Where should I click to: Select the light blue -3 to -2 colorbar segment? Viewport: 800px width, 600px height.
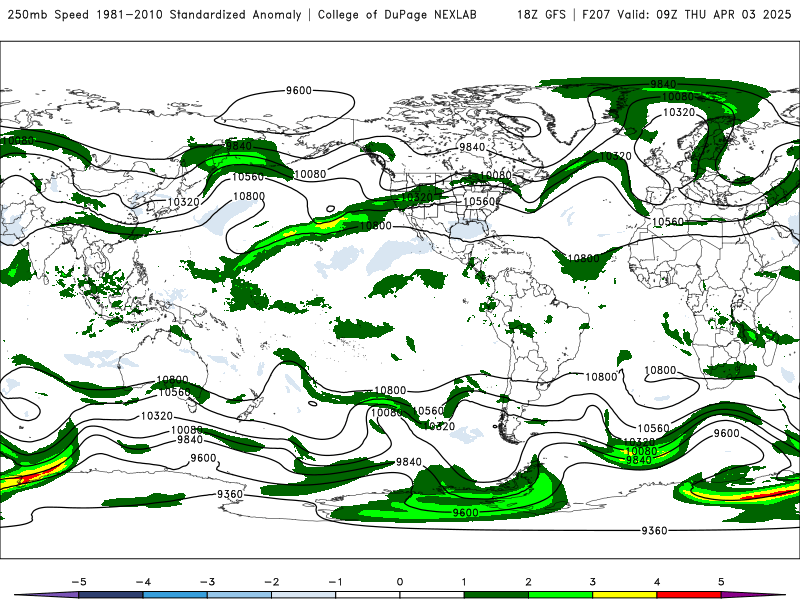pos(239,595)
